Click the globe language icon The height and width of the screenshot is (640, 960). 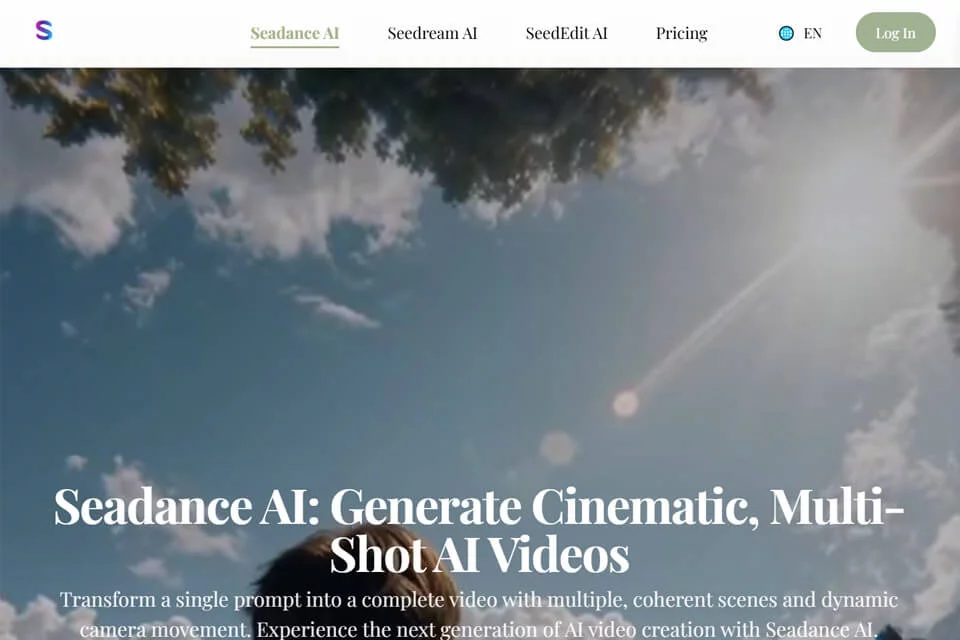pyautogui.click(x=786, y=33)
